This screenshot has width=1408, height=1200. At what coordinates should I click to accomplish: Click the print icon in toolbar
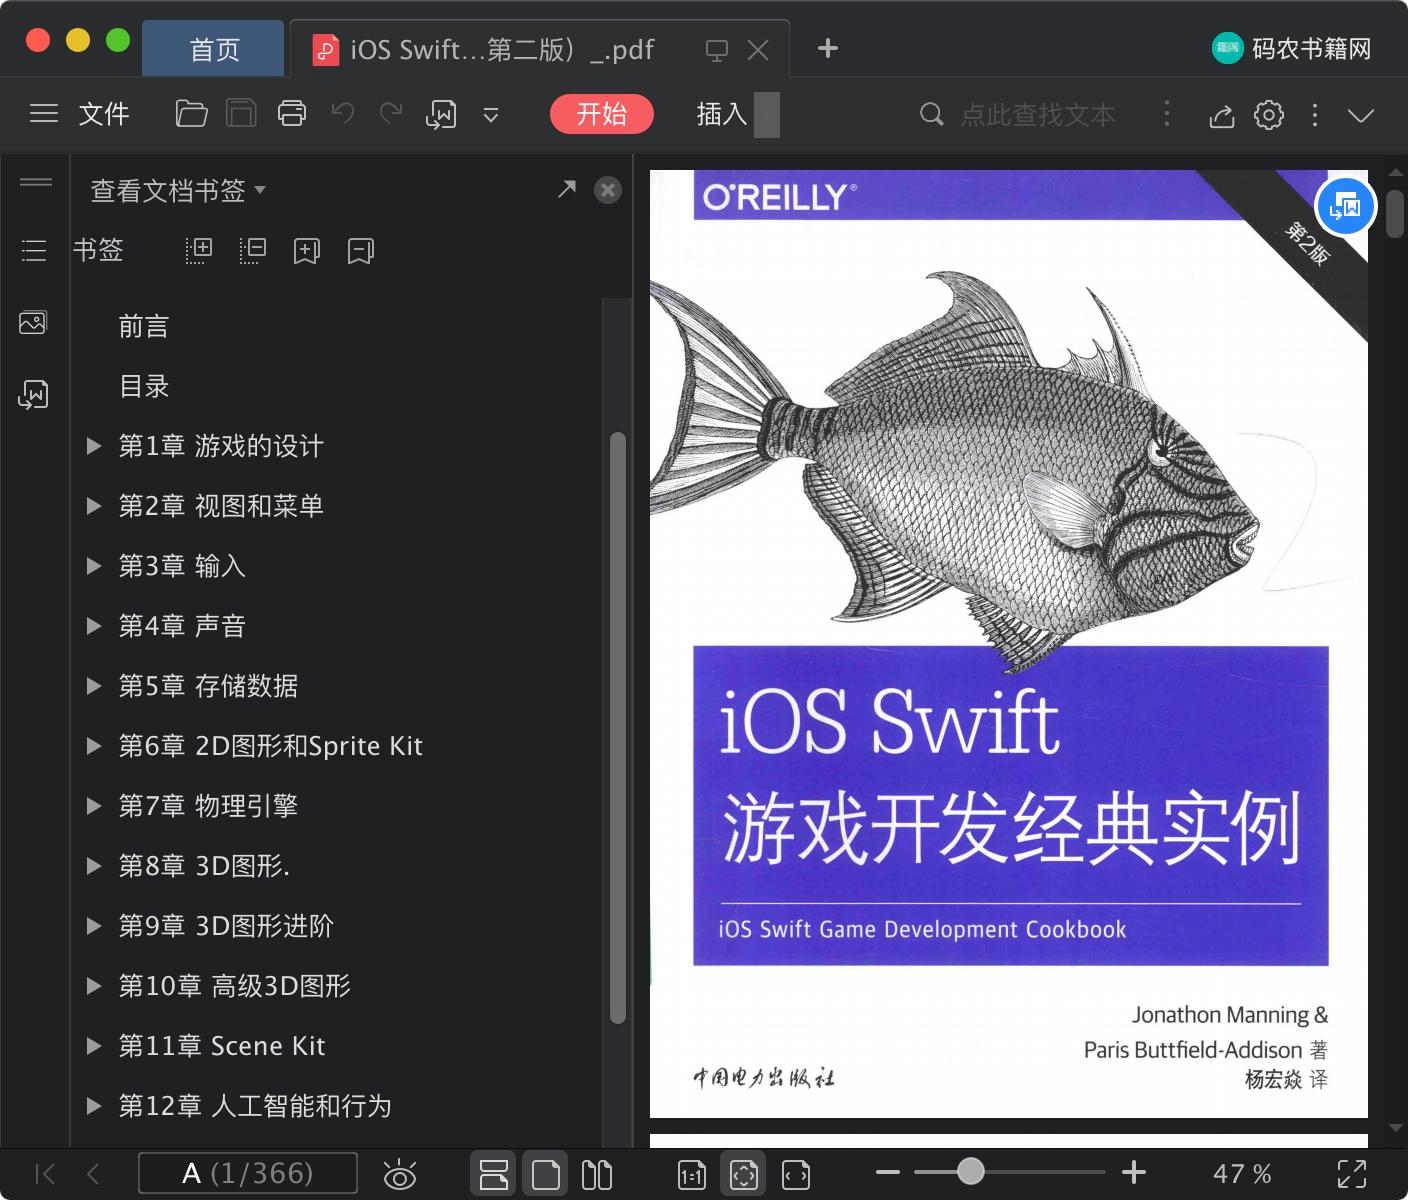pyautogui.click(x=292, y=114)
